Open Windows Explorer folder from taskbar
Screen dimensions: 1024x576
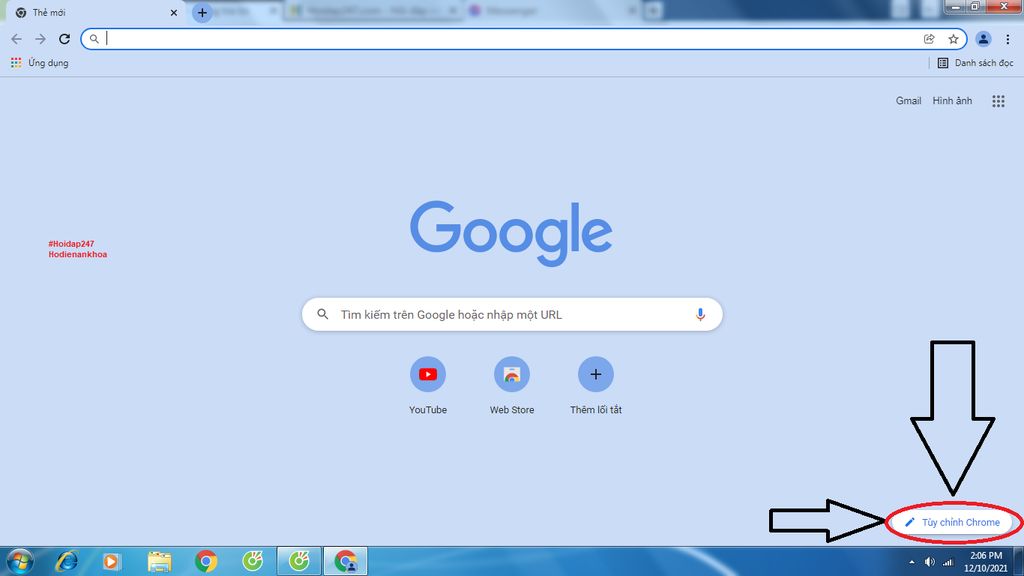[159, 561]
